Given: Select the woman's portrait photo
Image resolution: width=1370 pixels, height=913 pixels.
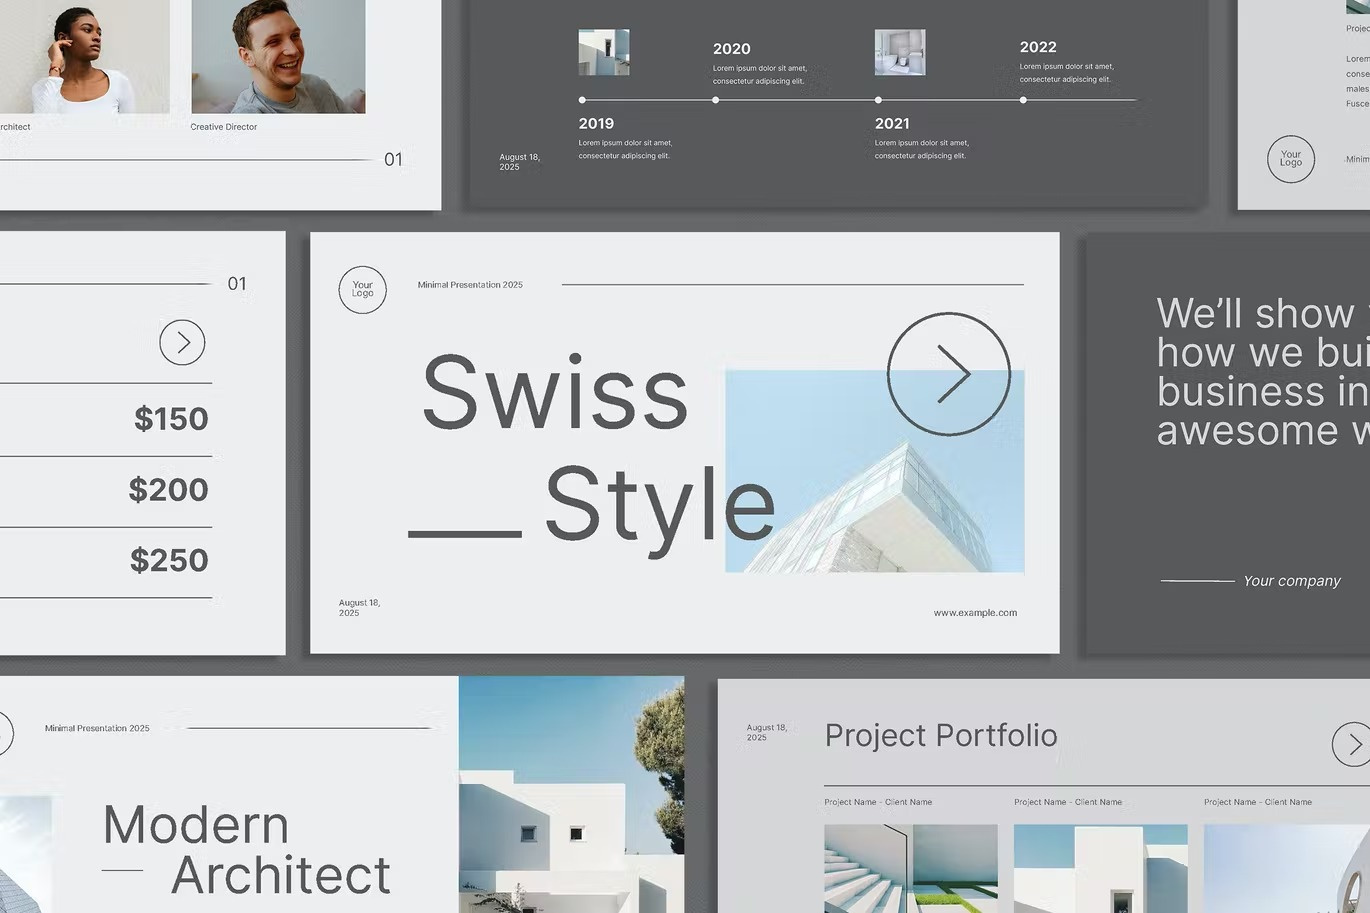Looking at the screenshot, I should click(x=85, y=56).
